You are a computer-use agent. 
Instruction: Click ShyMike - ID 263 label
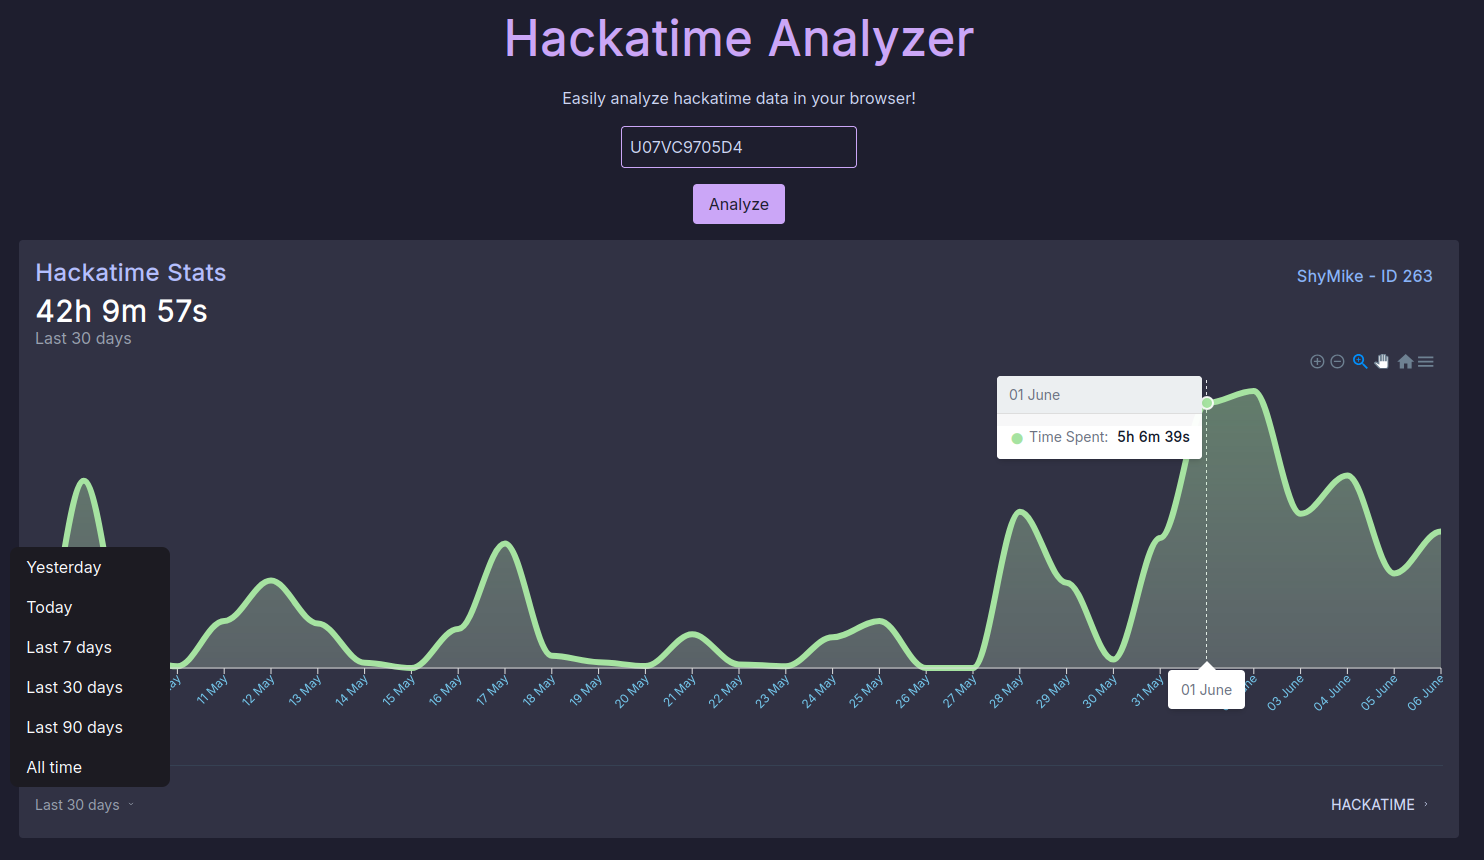point(1364,276)
